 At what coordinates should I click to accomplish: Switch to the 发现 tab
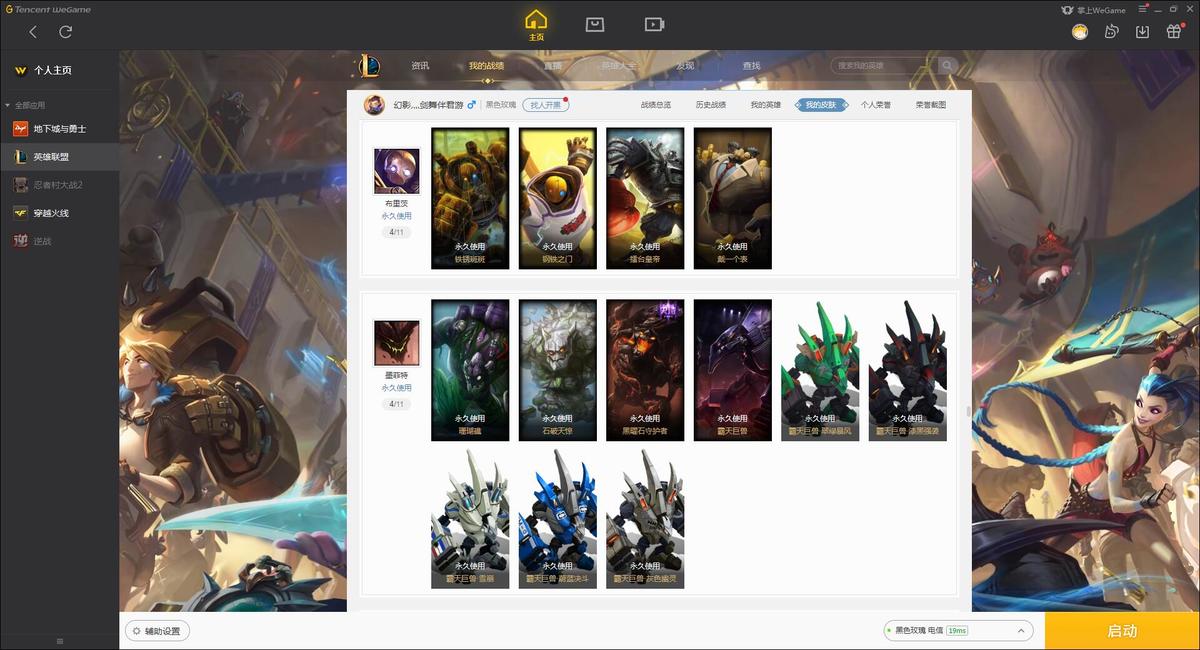[685, 66]
